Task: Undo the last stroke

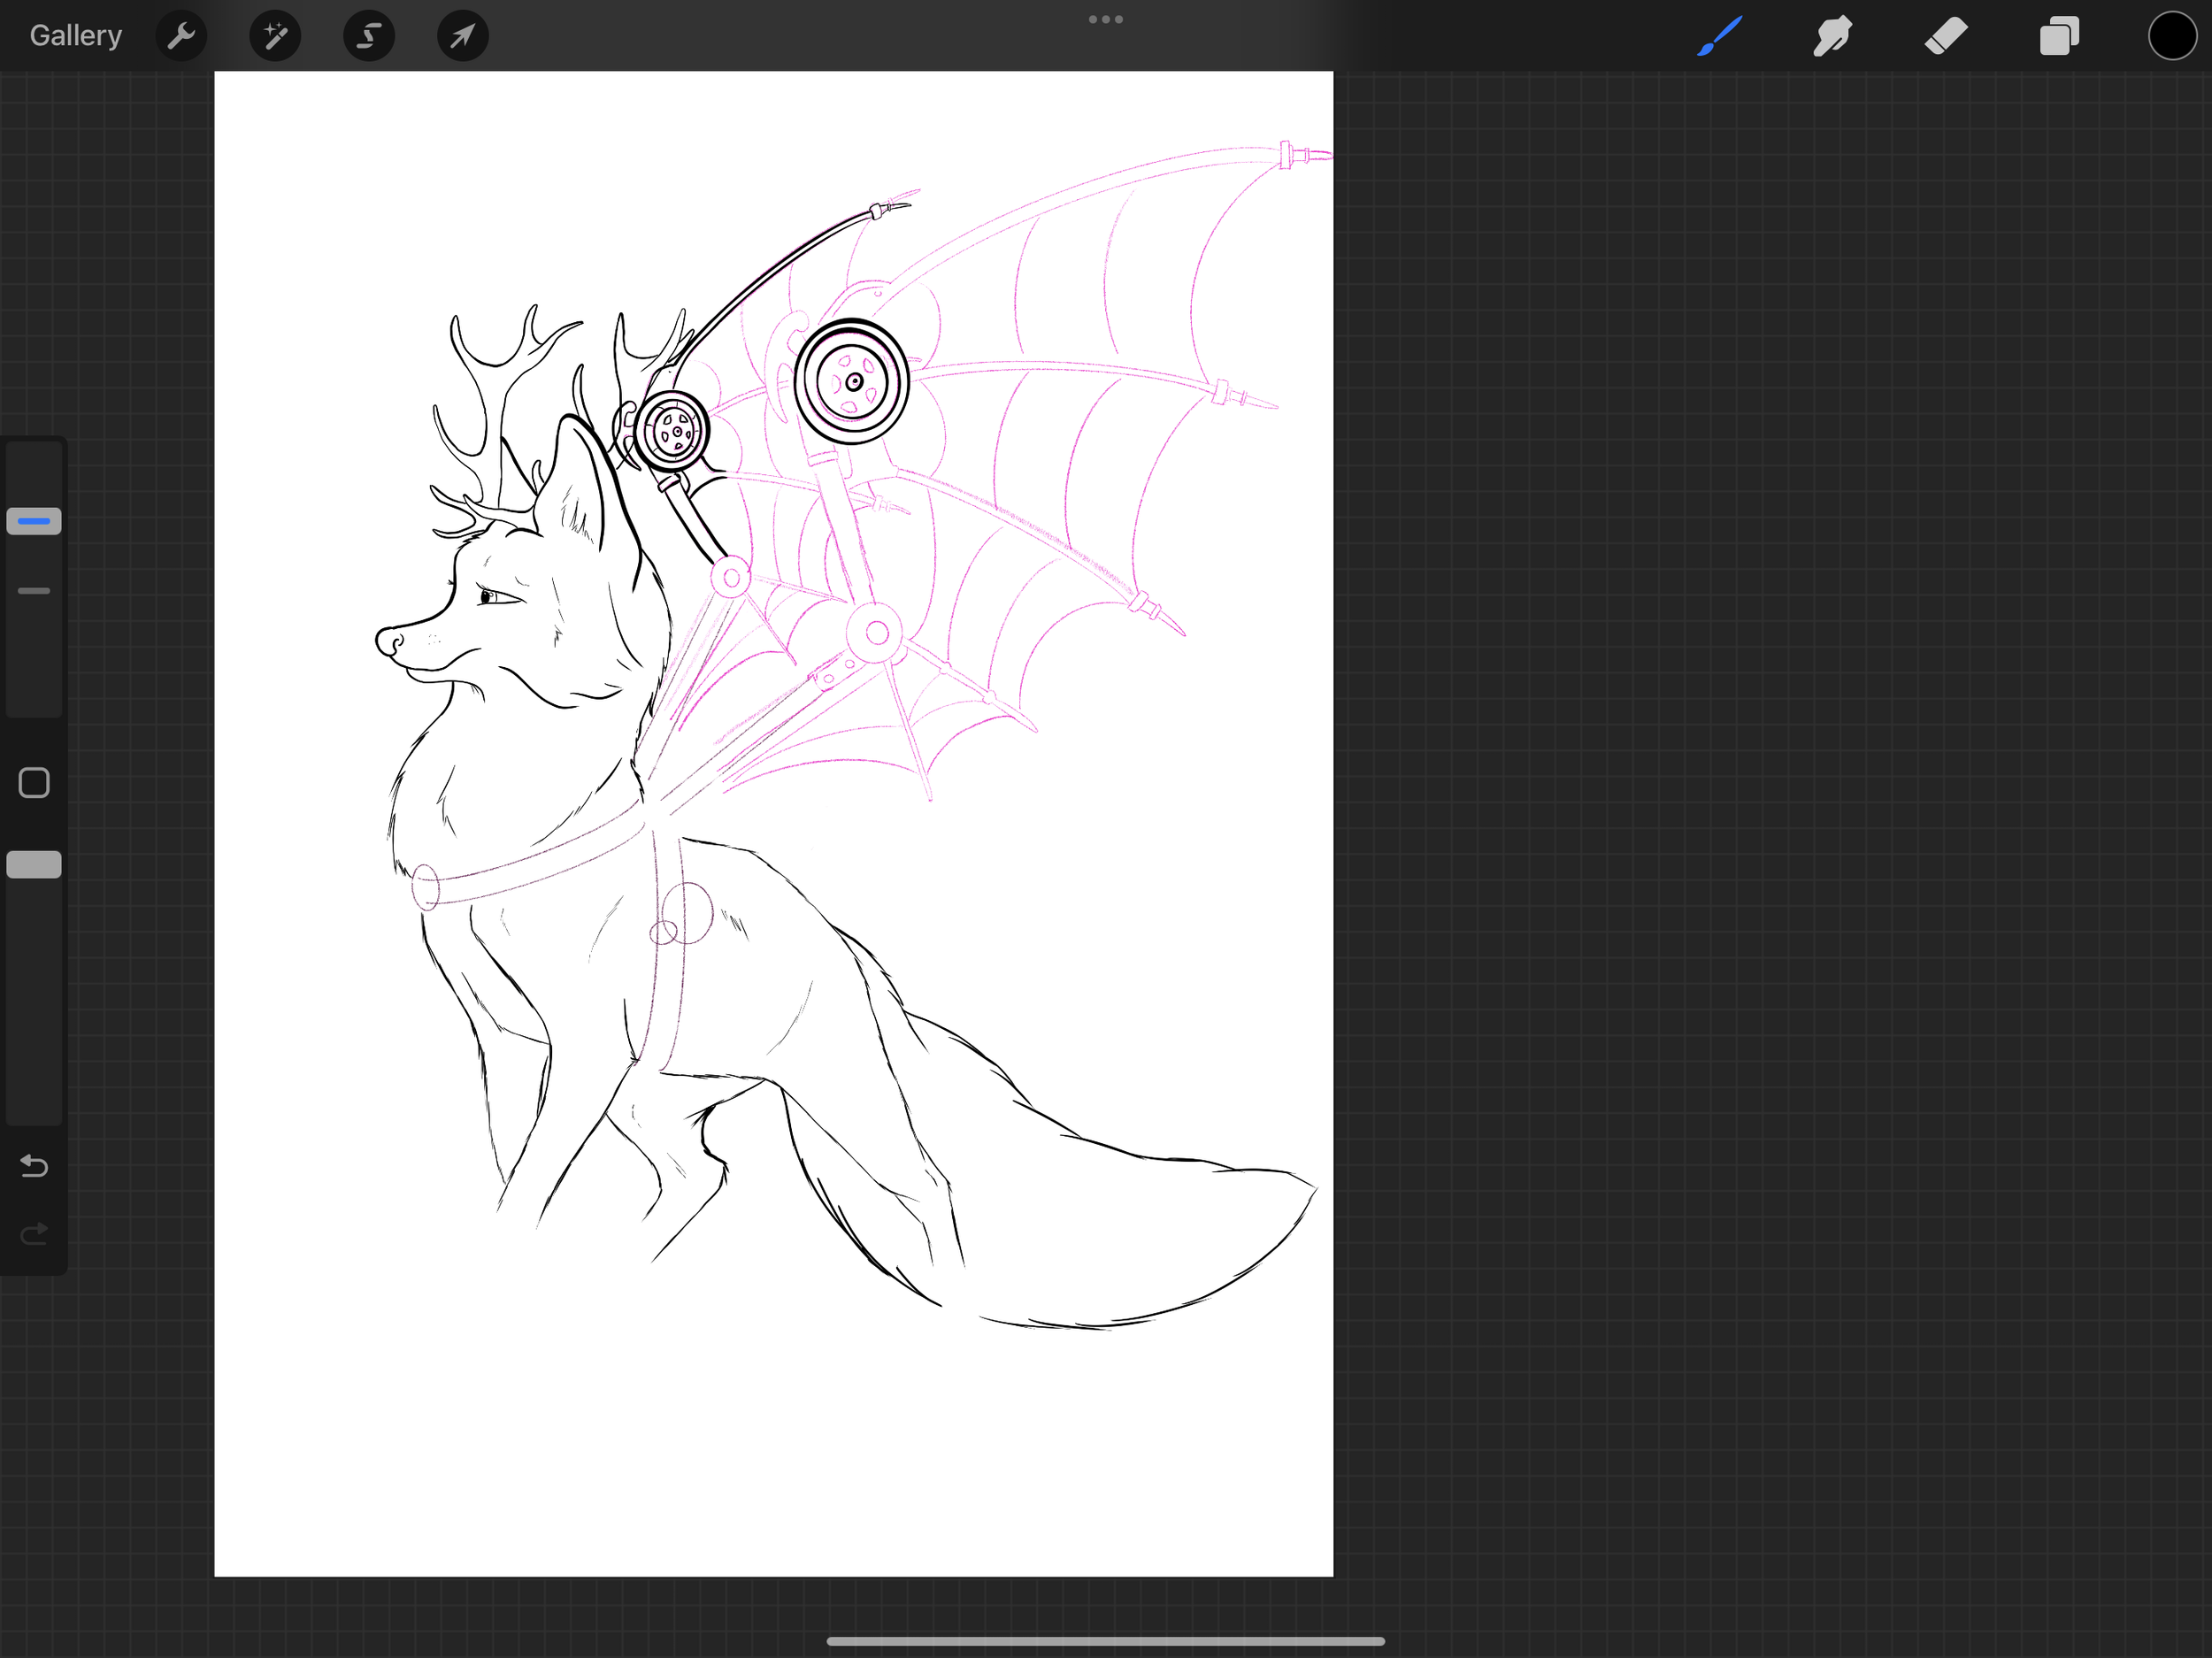Action: point(34,1165)
